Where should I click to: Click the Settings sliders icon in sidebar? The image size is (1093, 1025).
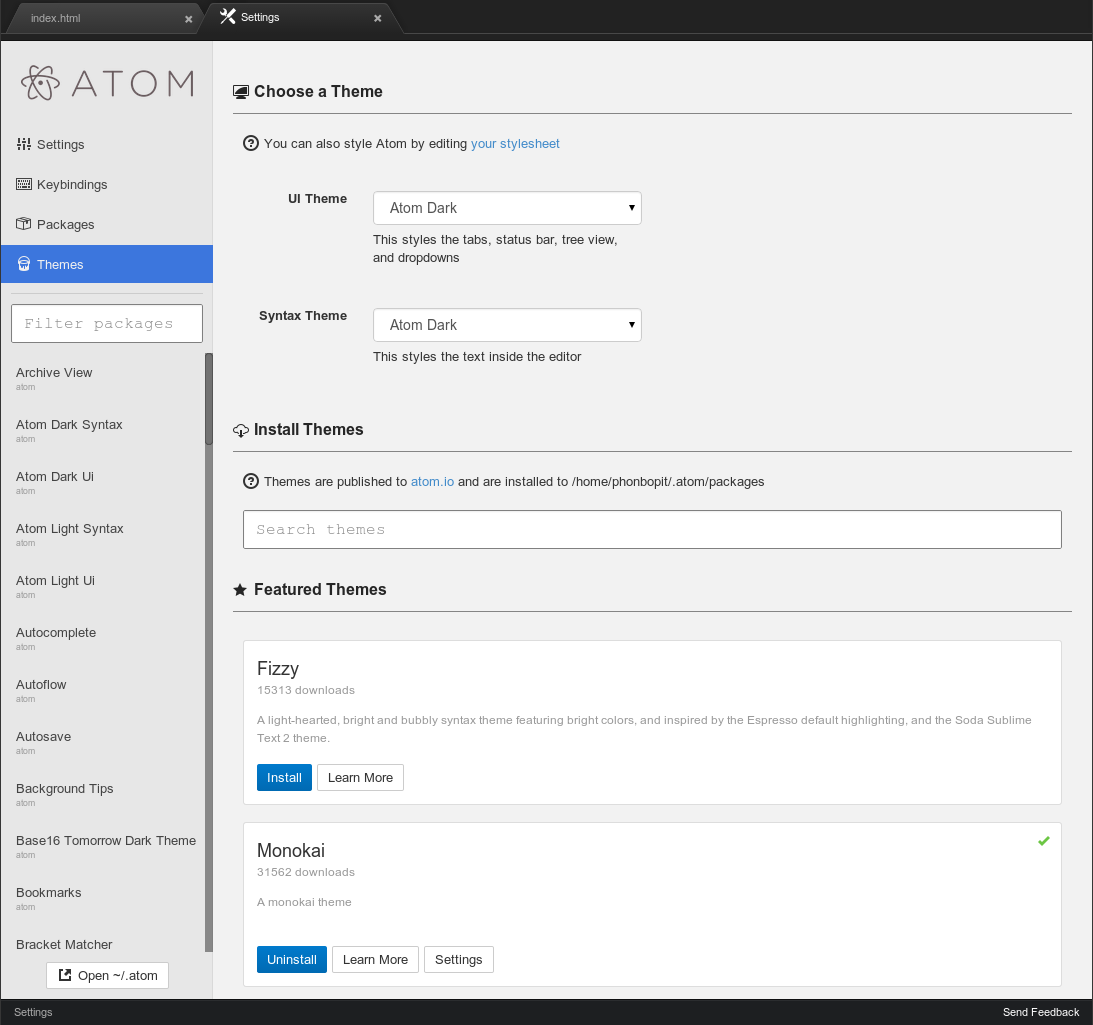(x=24, y=144)
